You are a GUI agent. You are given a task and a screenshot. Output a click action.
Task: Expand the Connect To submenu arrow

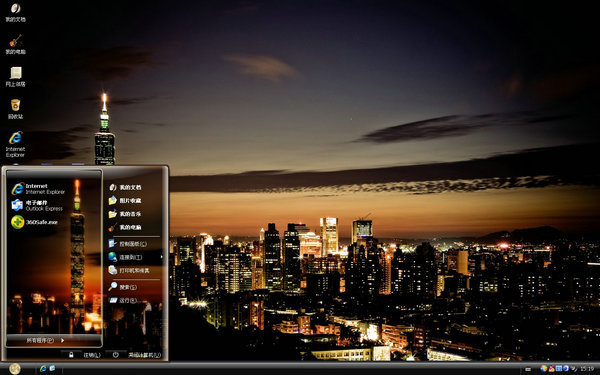point(161,257)
